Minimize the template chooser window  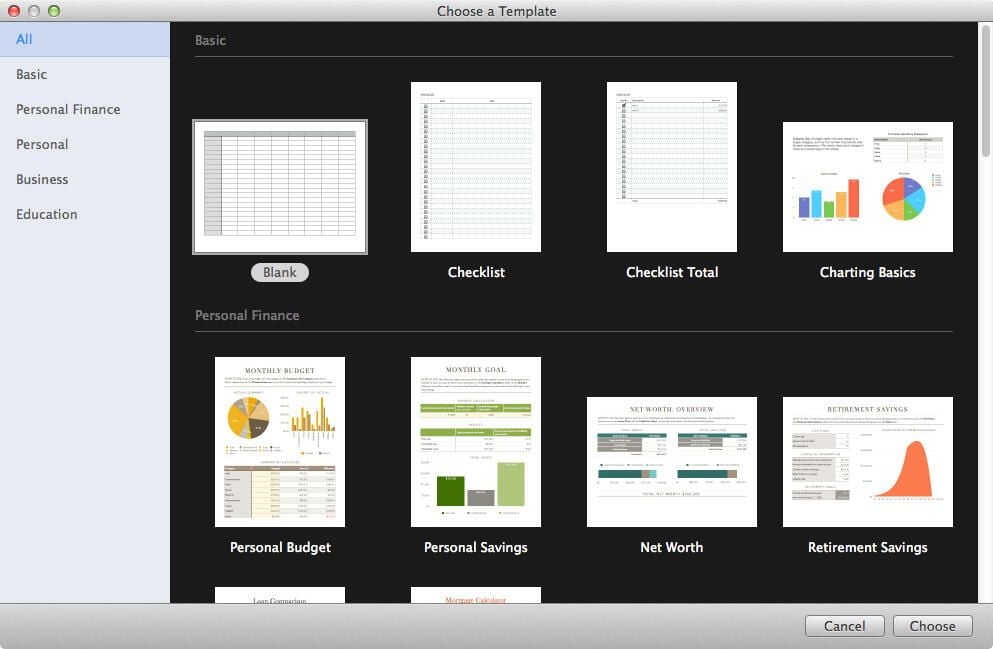pyautogui.click(x=34, y=11)
